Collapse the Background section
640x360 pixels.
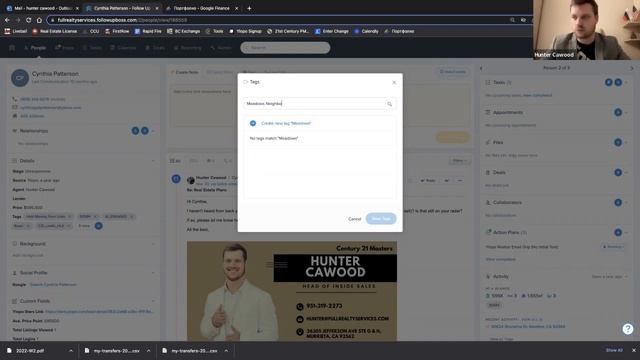(153, 244)
